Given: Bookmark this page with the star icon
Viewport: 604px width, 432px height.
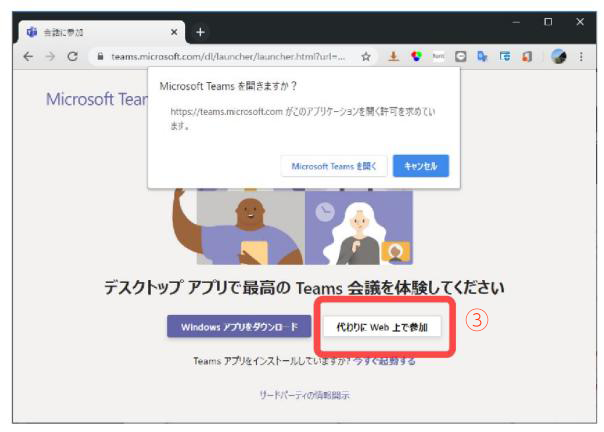Looking at the screenshot, I should [367, 57].
